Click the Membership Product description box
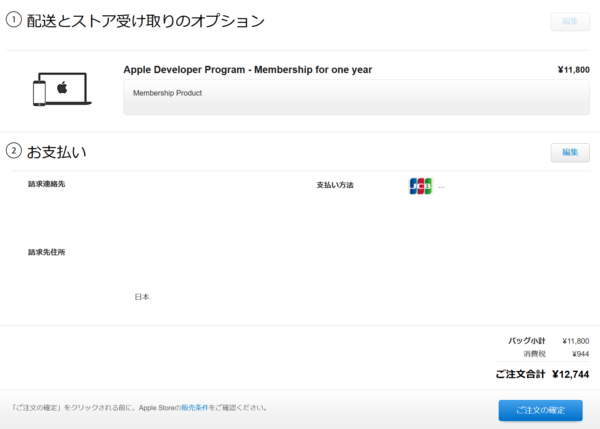 click(x=356, y=97)
